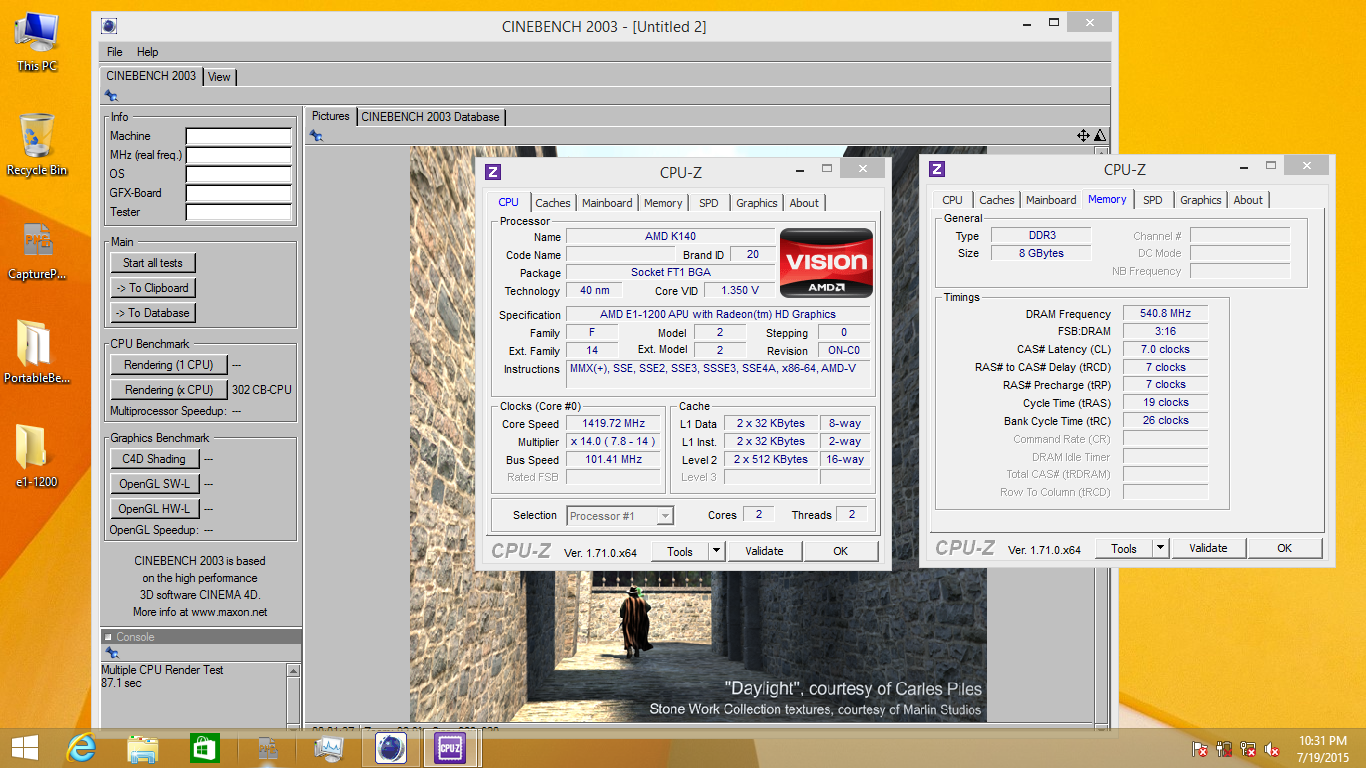Select the e1-1200 folder on the desktop
The width and height of the screenshot is (1366, 768).
pos(37,457)
